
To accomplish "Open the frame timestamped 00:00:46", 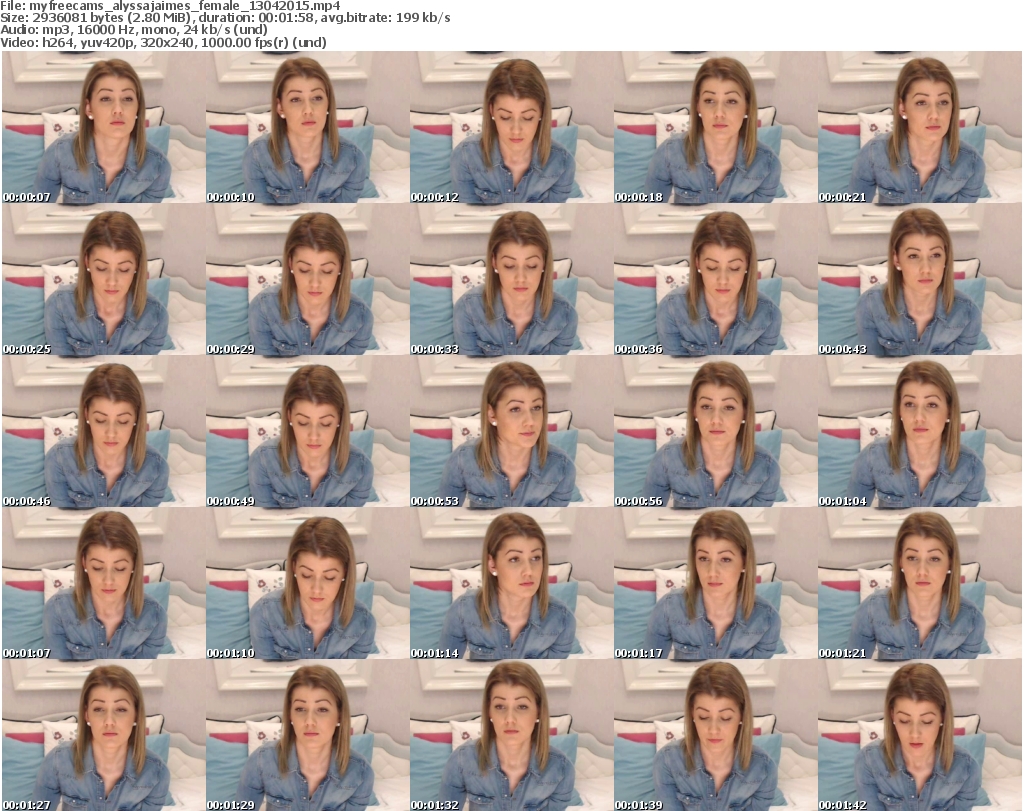I will (103, 432).
